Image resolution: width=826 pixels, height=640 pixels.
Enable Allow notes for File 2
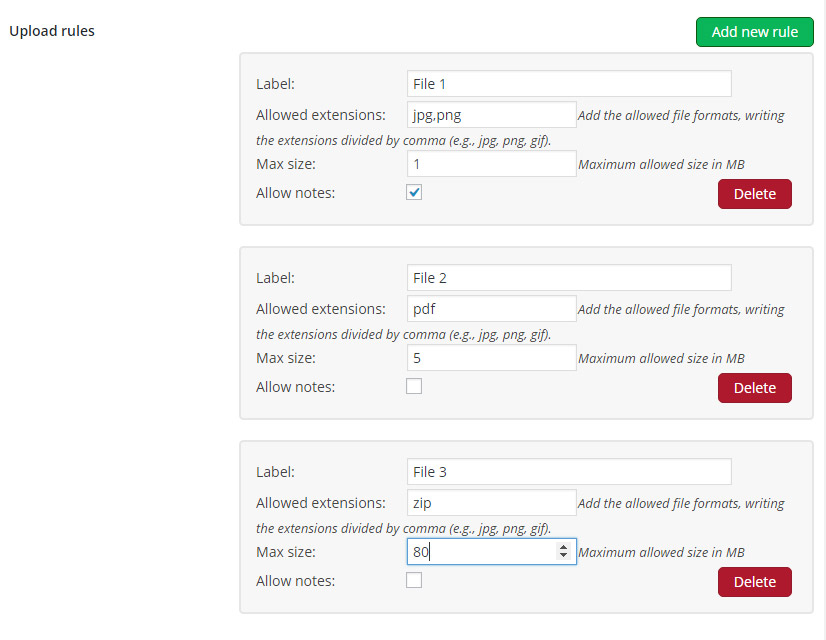click(414, 386)
